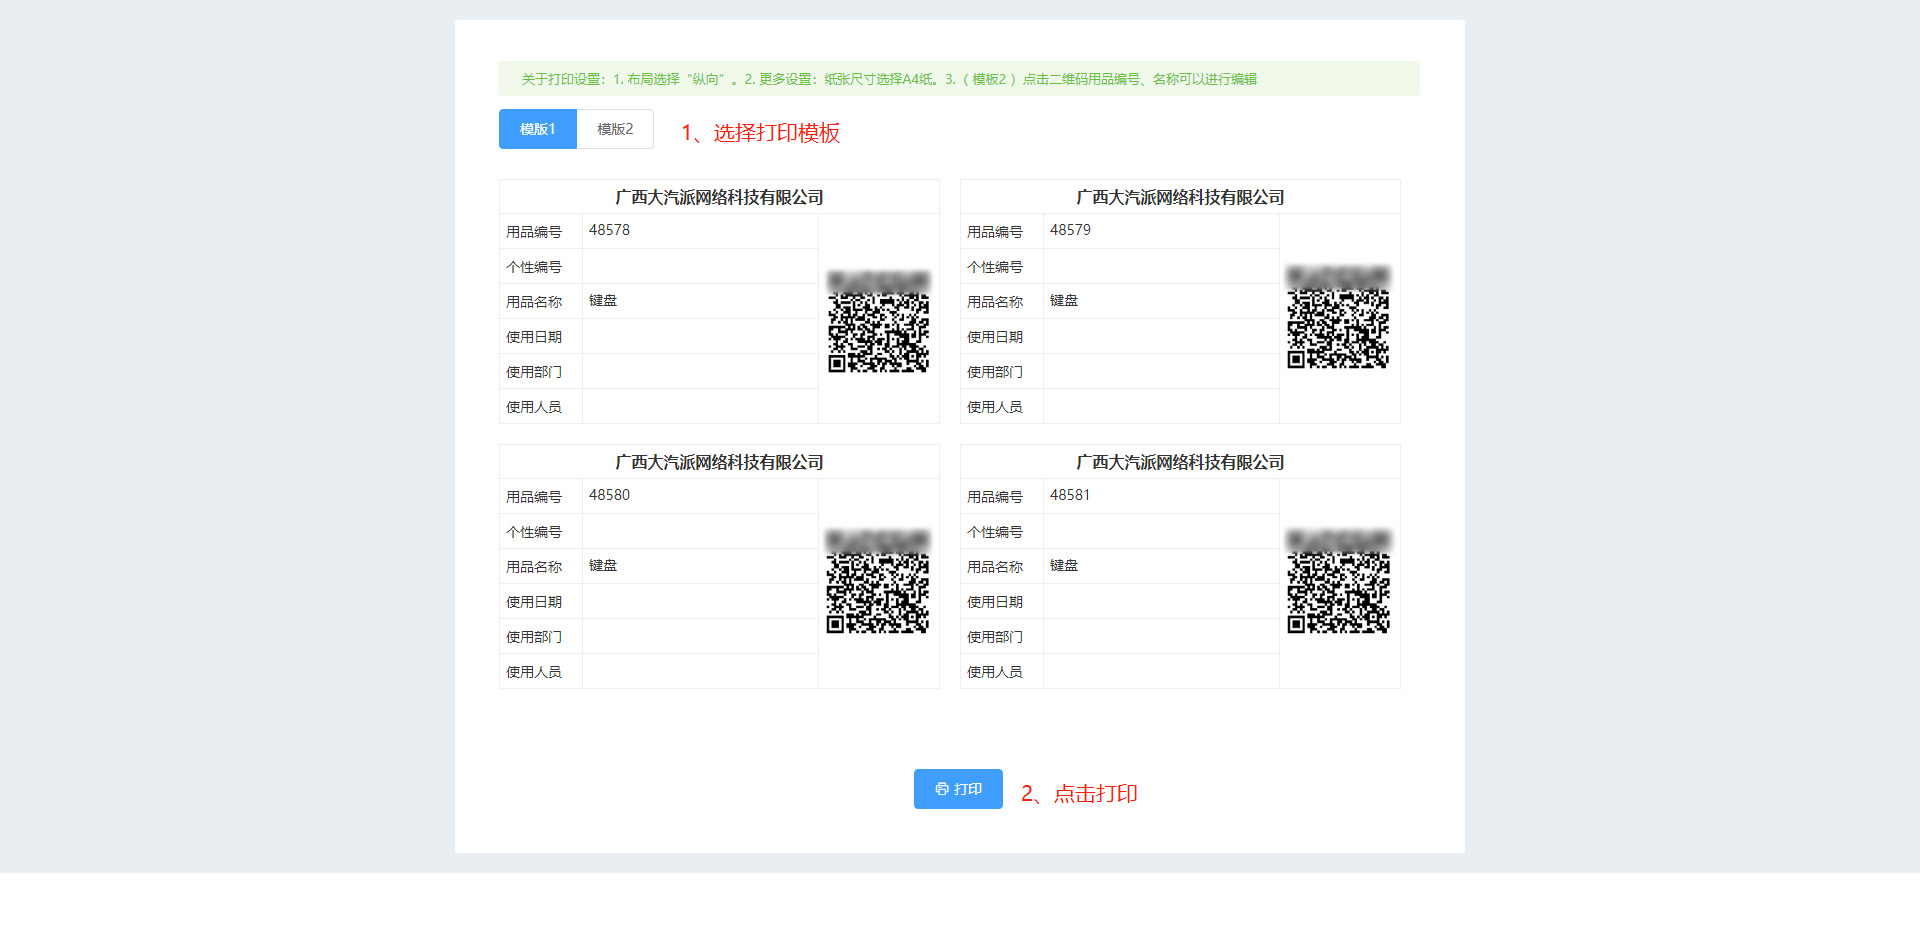Click company title of card 48579
This screenshot has width=1920, height=935.
(1180, 197)
